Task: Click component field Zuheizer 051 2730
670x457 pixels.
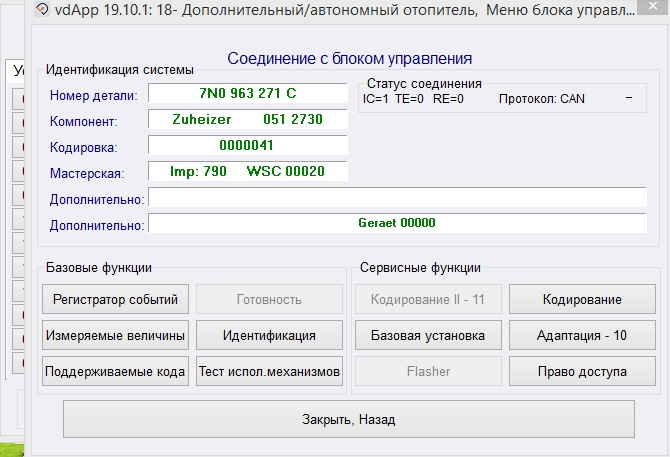Action: (248, 119)
